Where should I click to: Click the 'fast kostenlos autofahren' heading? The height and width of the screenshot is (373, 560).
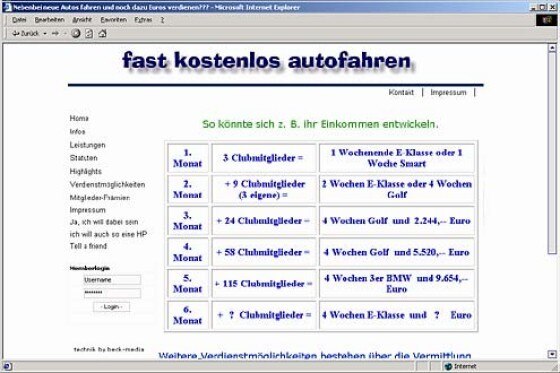[267, 61]
